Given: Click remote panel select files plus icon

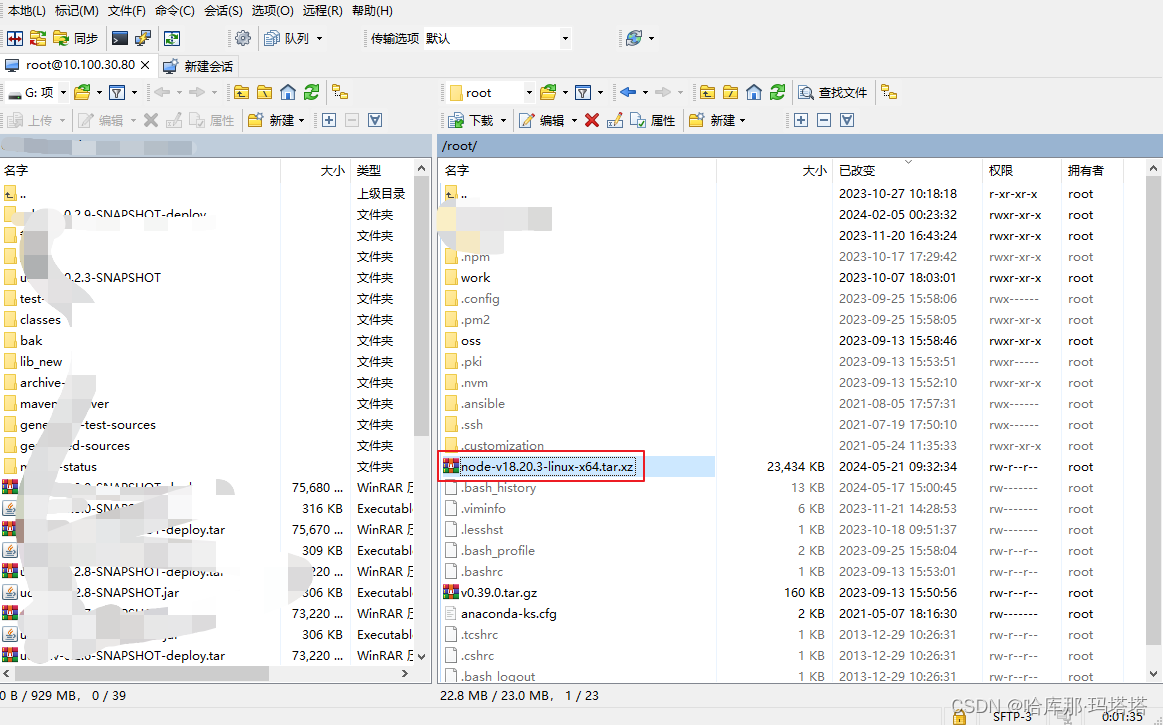Looking at the screenshot, I should pyautogui.click(x=801, y=120).
